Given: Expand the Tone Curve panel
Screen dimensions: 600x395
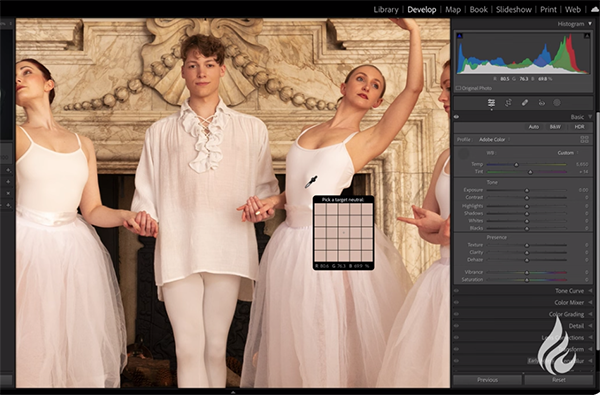Looking at the screenshot, I should pos(569,291).
